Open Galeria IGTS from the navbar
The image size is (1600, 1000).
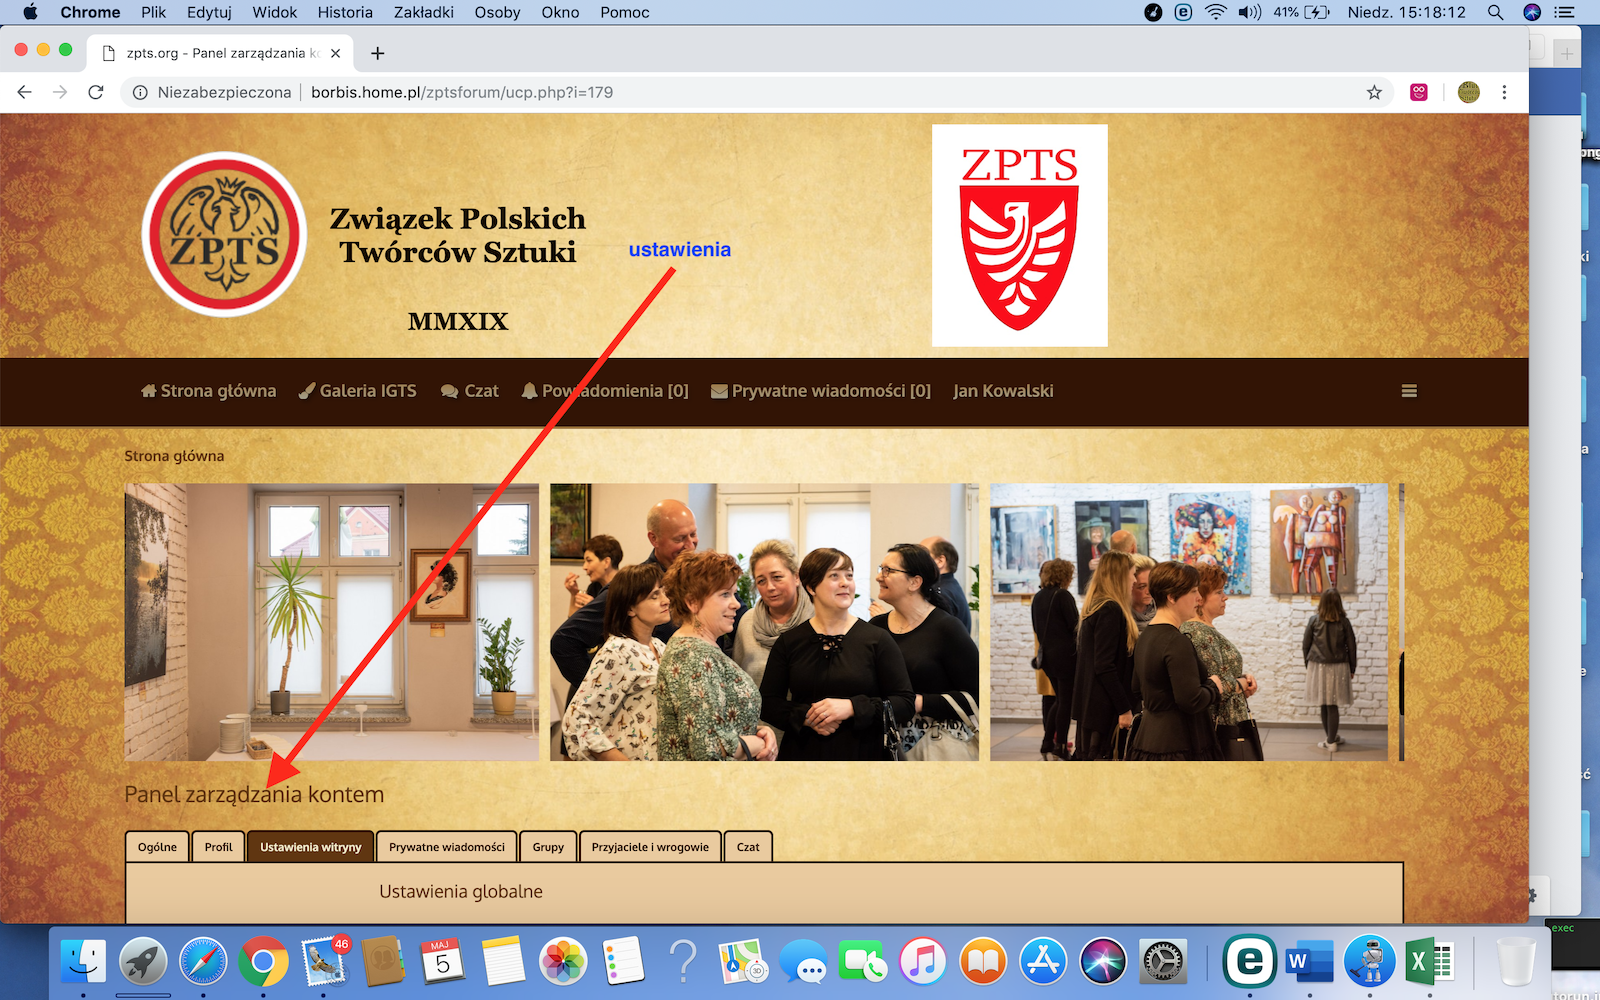point(358,391)
